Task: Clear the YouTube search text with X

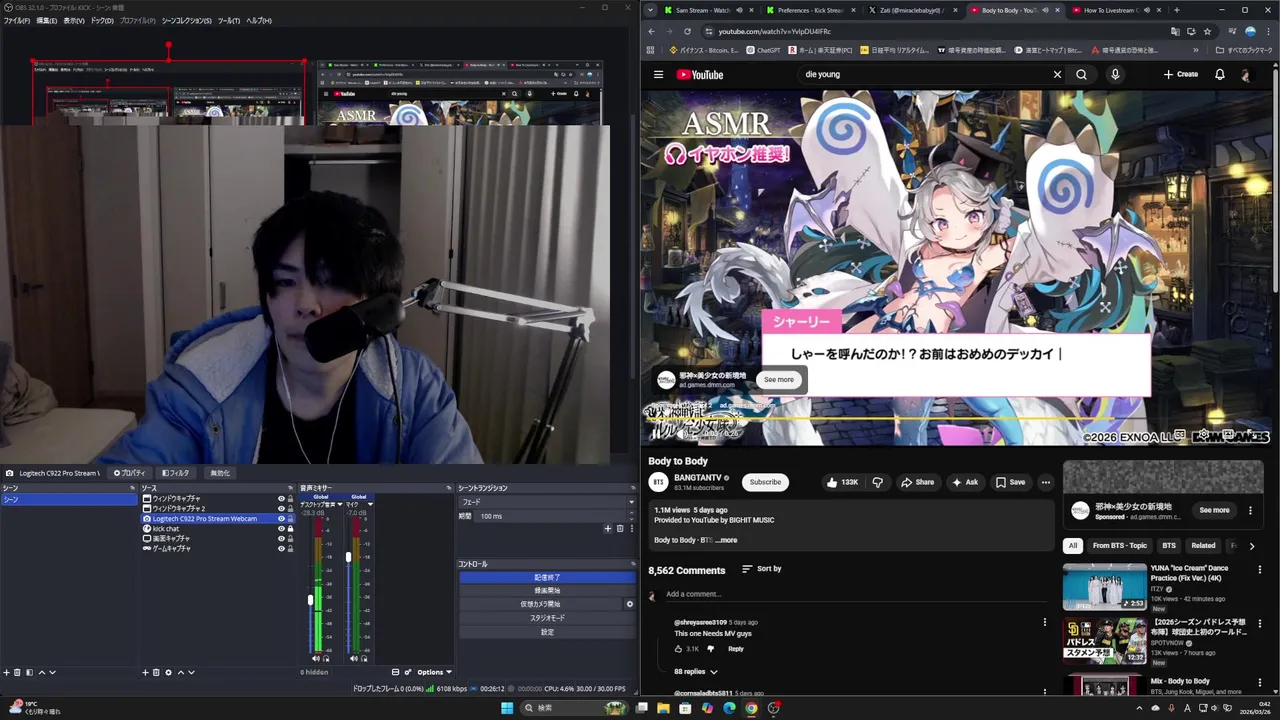Action: pos(1057,74)
